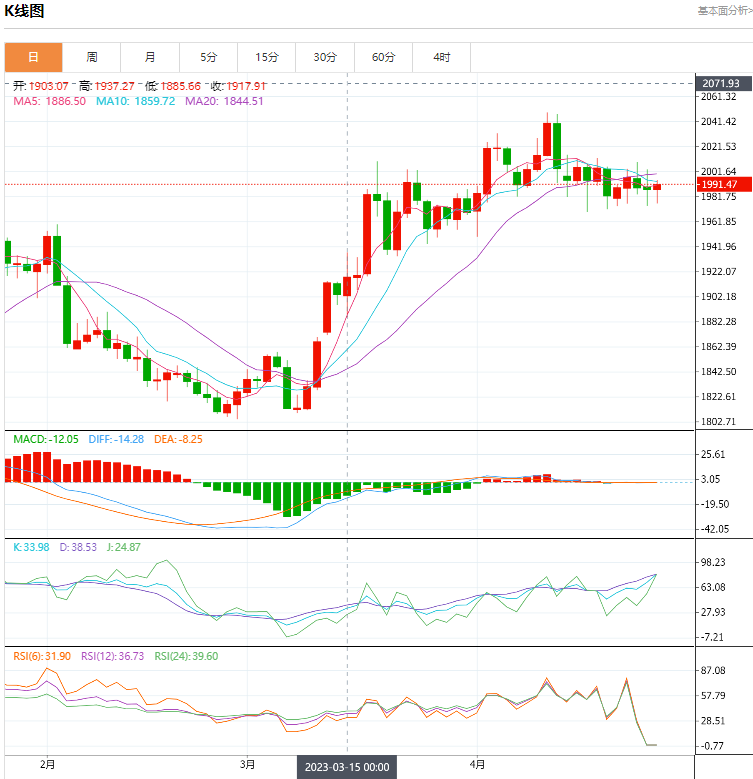Image resolution: width=753 pixels, height=779 pixels.
Task: Click the 3月 time axis label
Action: (247, 764)
